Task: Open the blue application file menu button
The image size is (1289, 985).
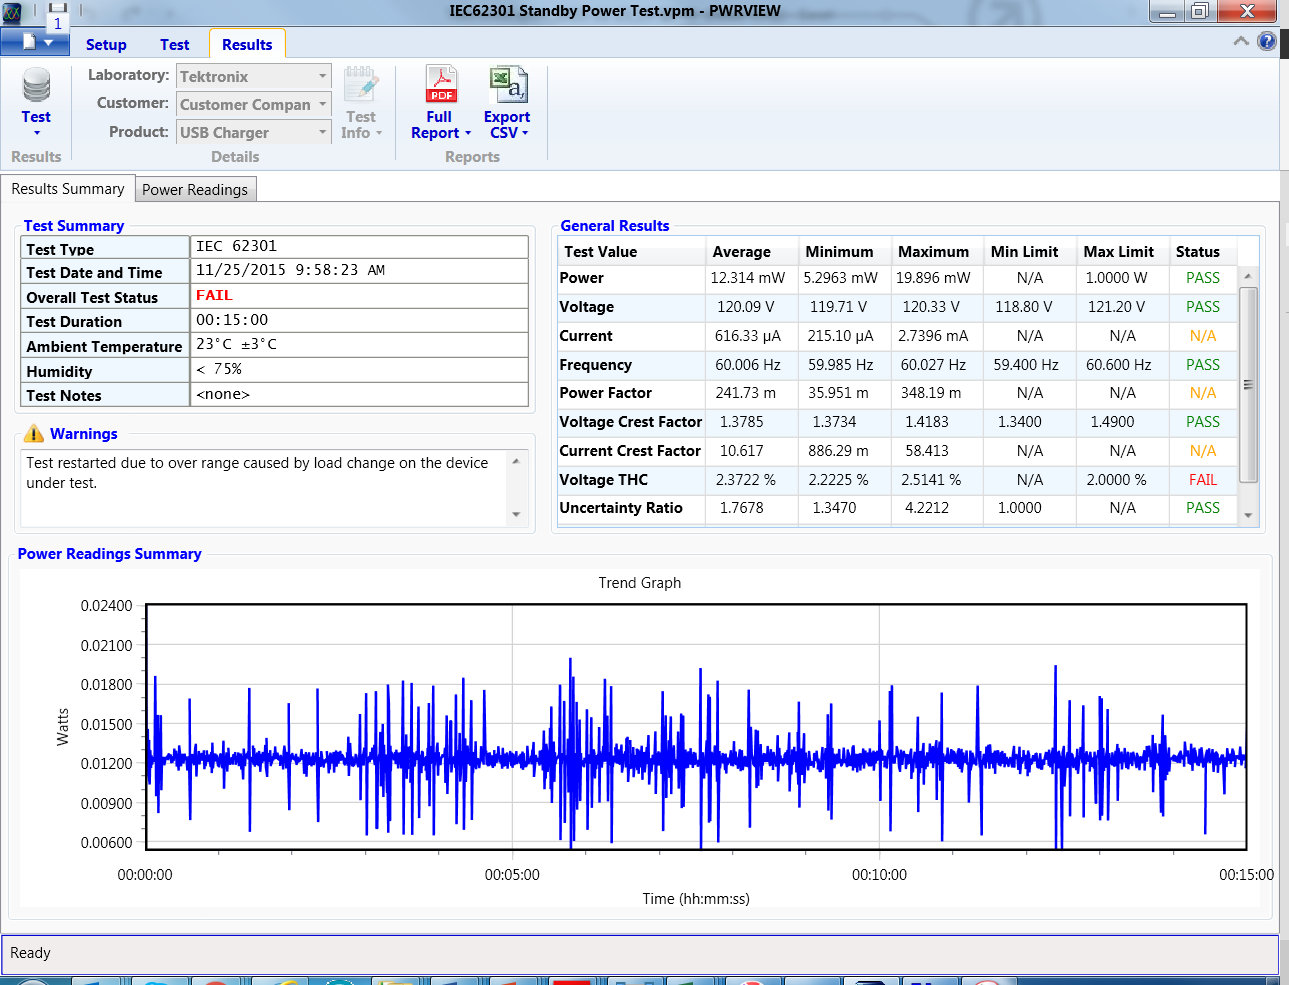Action: pos(34,42)
